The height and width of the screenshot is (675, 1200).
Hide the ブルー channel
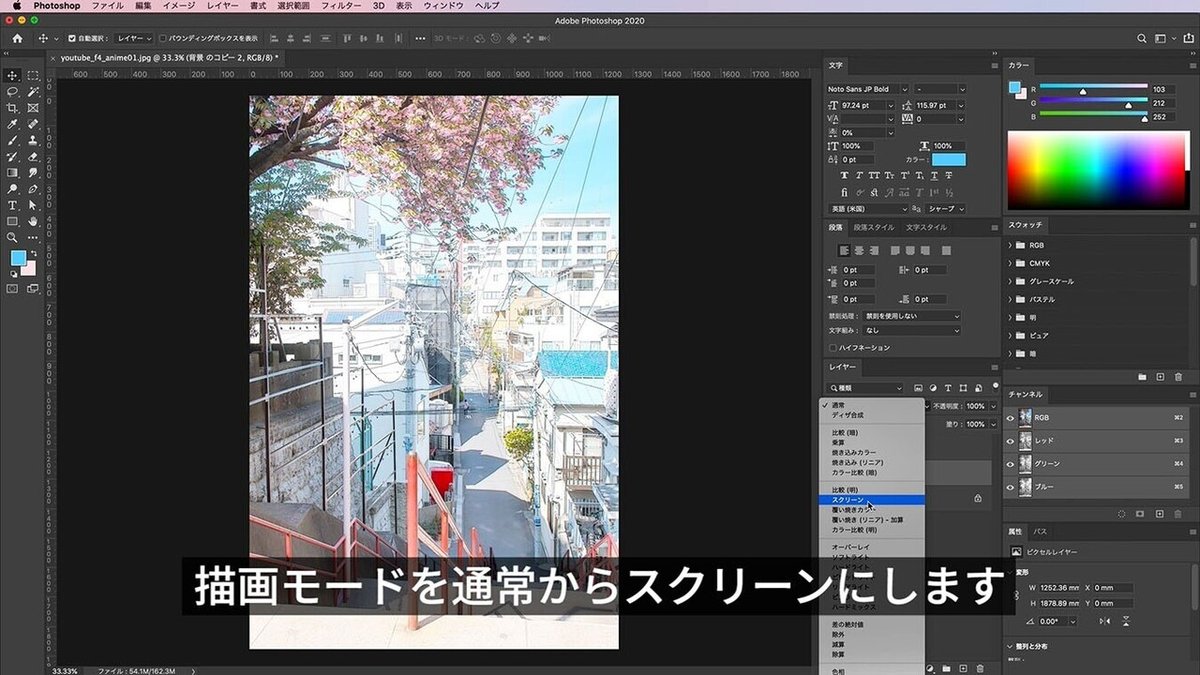coord(1010,487)
